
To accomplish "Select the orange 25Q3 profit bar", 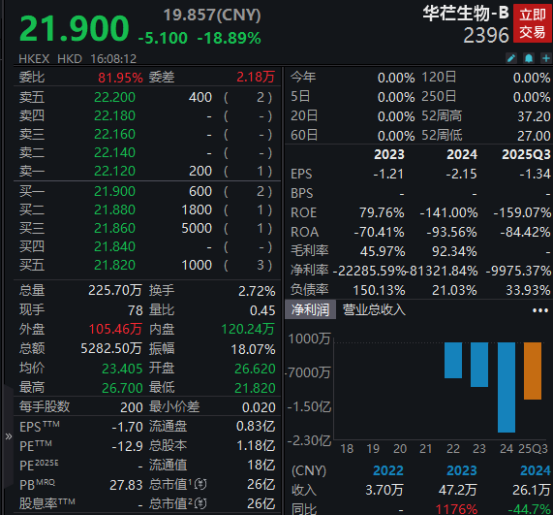I will coord(532,371).
